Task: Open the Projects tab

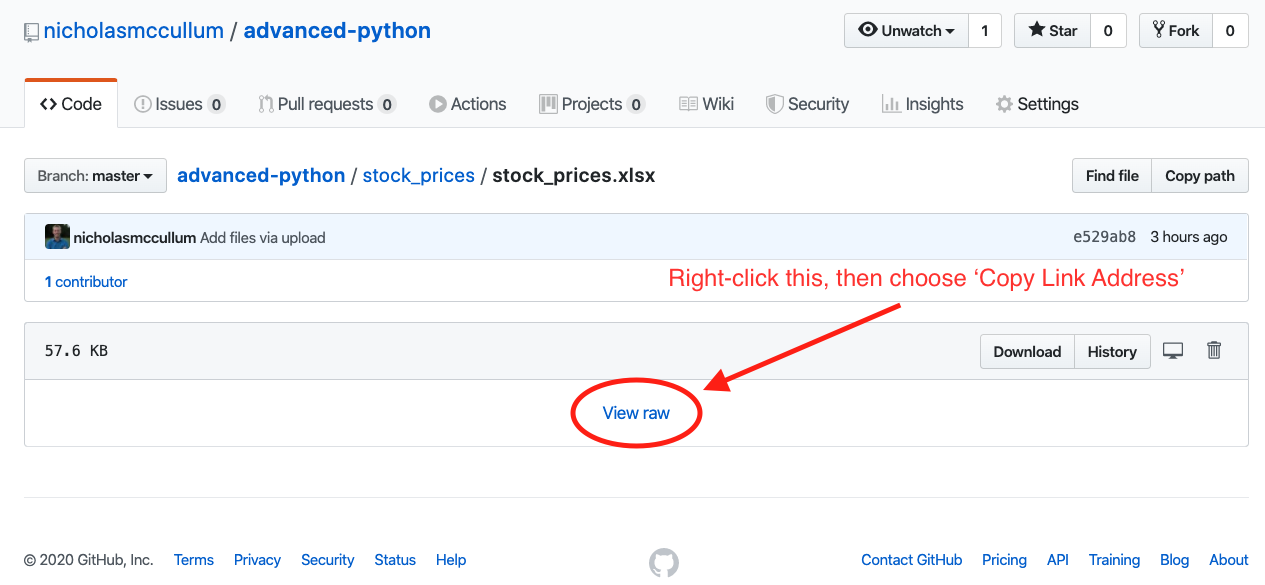Action: 592,104
